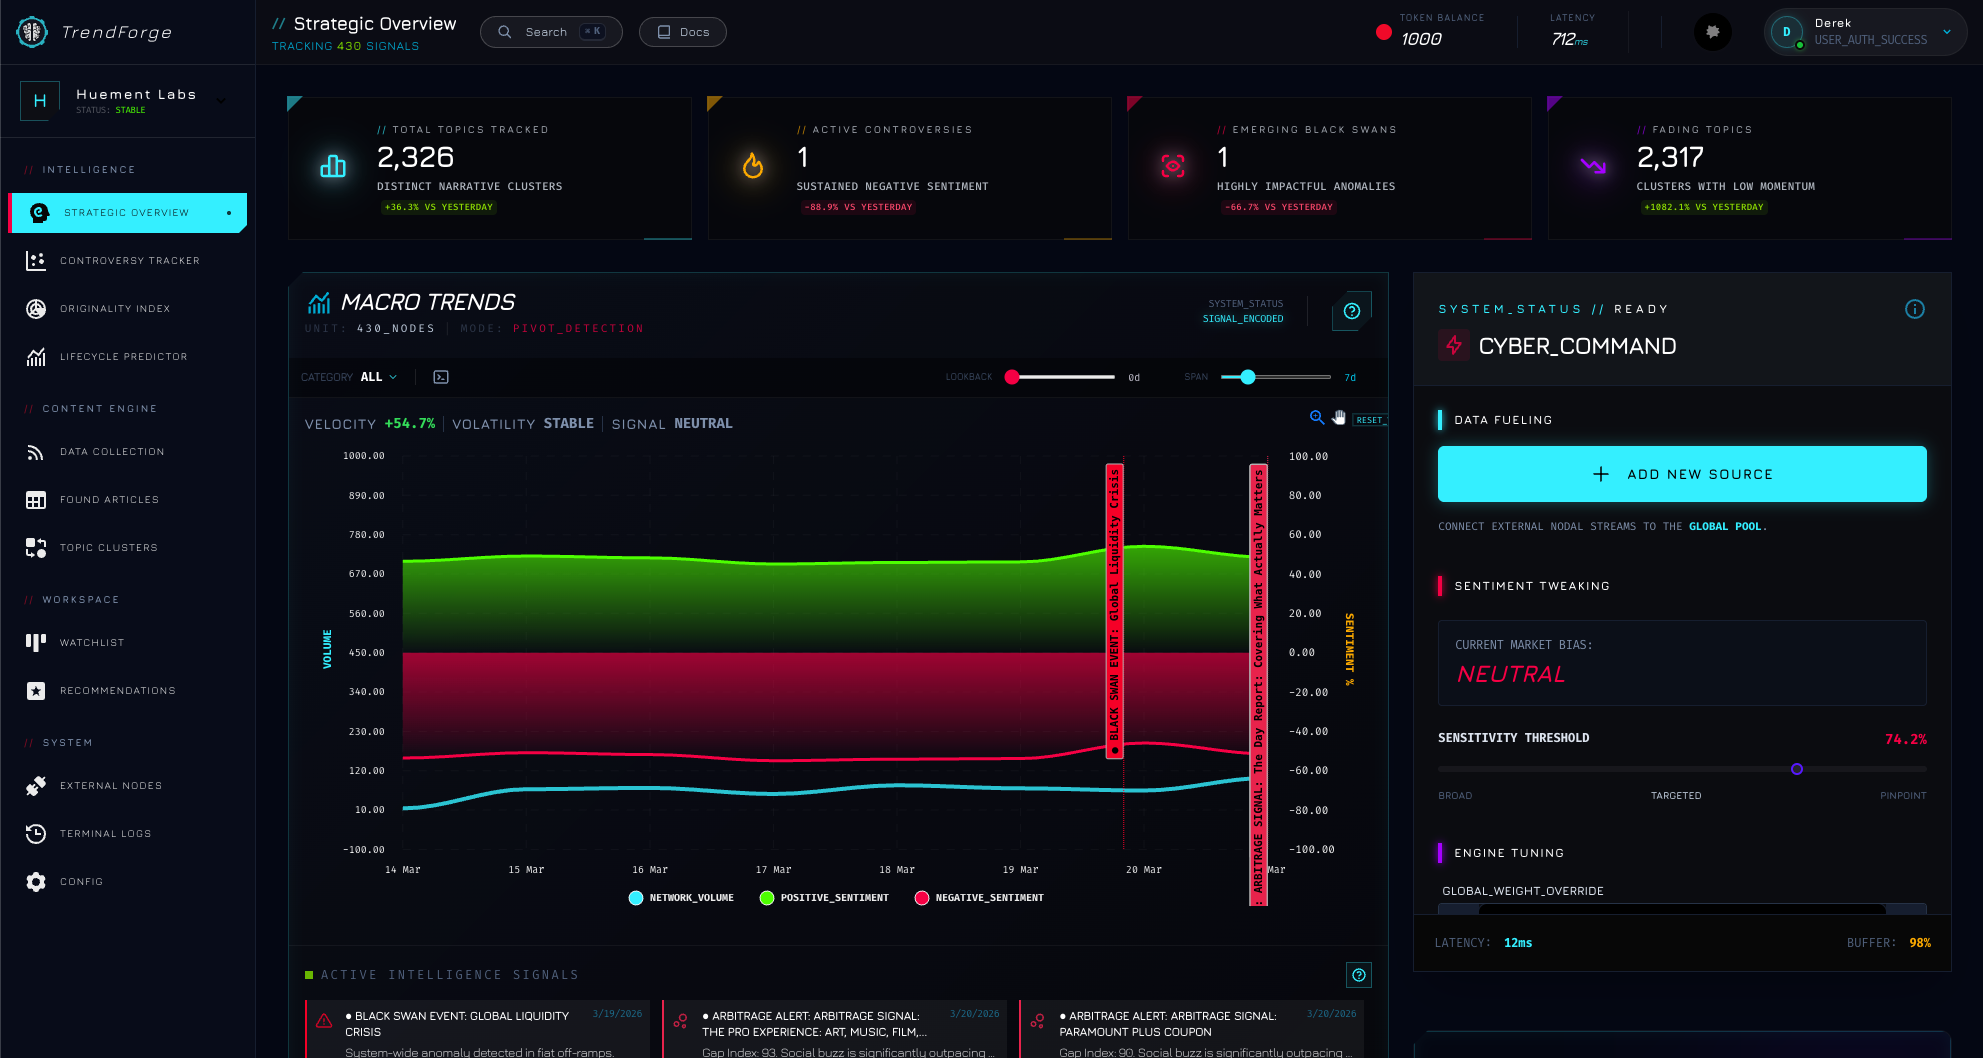Go to Topic Clusters page
The image size is (1983, 1058).
tap(108, 548)
